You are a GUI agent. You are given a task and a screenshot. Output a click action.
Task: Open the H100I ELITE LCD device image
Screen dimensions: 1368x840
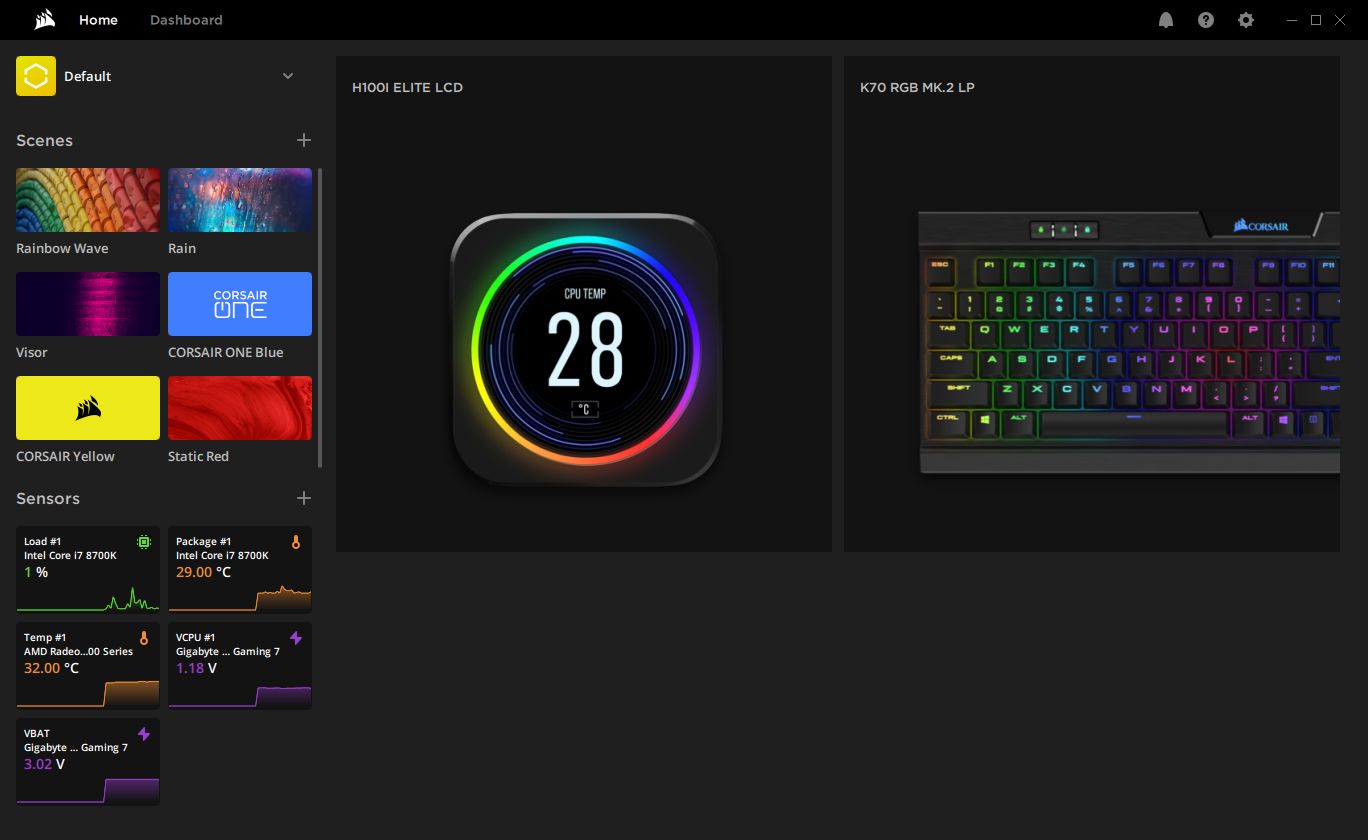(x=586, y=350)
